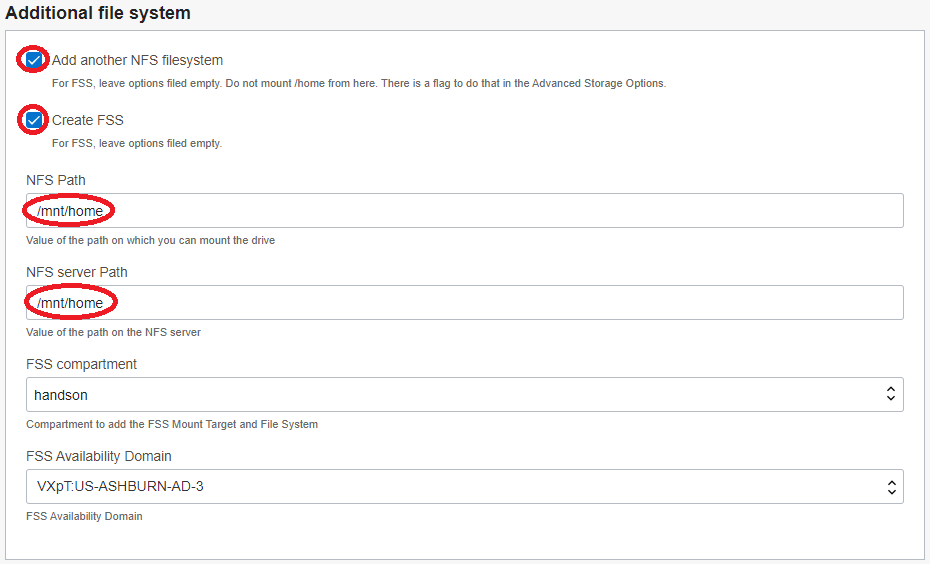Click the 'FSS Availability Domain' label above the dropdown

[x=99, y=456]
